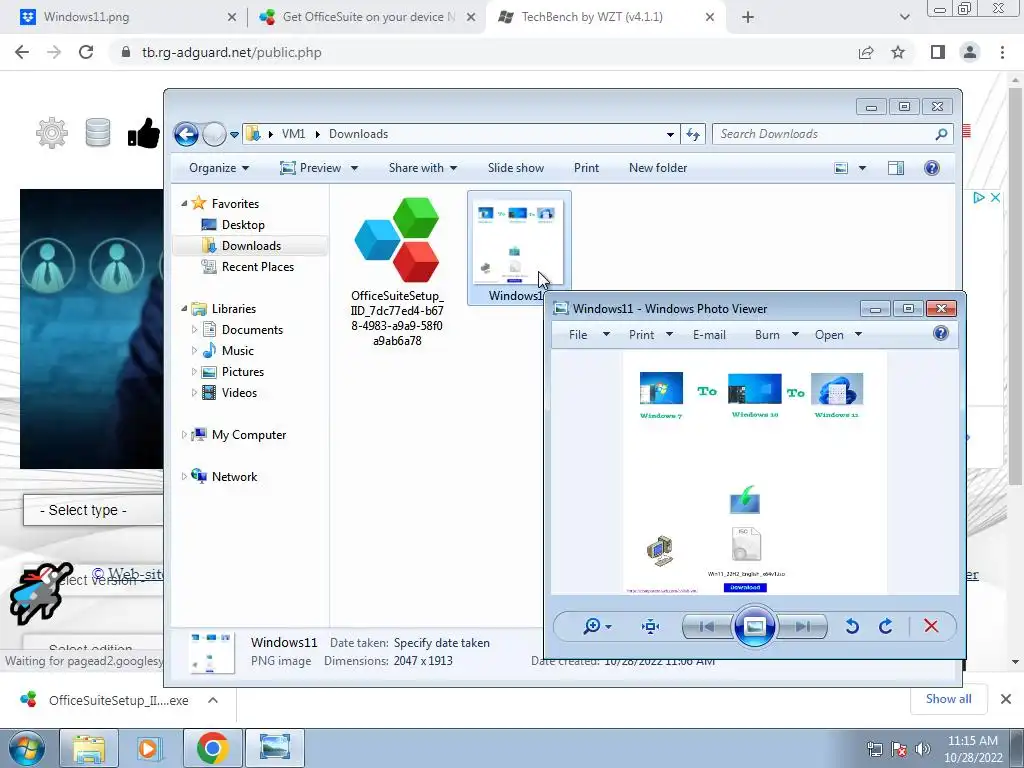
Task: Open Explorer recent locations dropdown arrow
Action: (234, 135)
